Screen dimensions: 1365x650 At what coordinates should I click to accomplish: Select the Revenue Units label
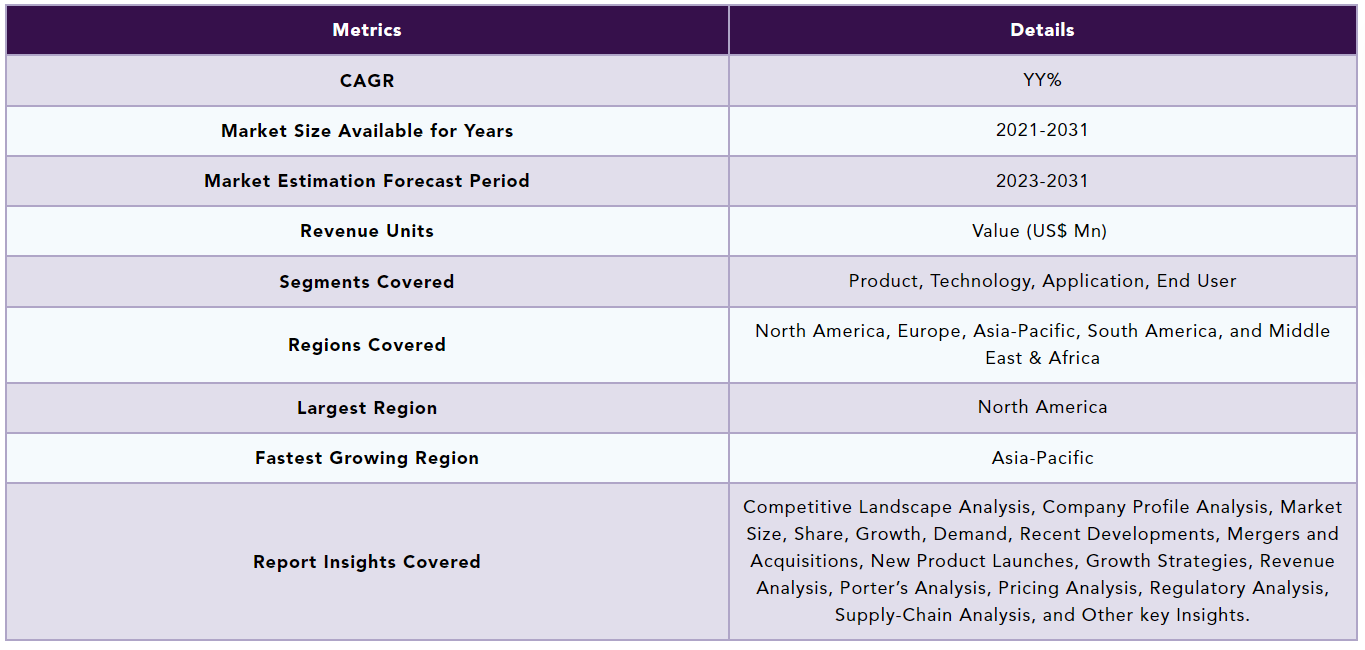point(367,231)
